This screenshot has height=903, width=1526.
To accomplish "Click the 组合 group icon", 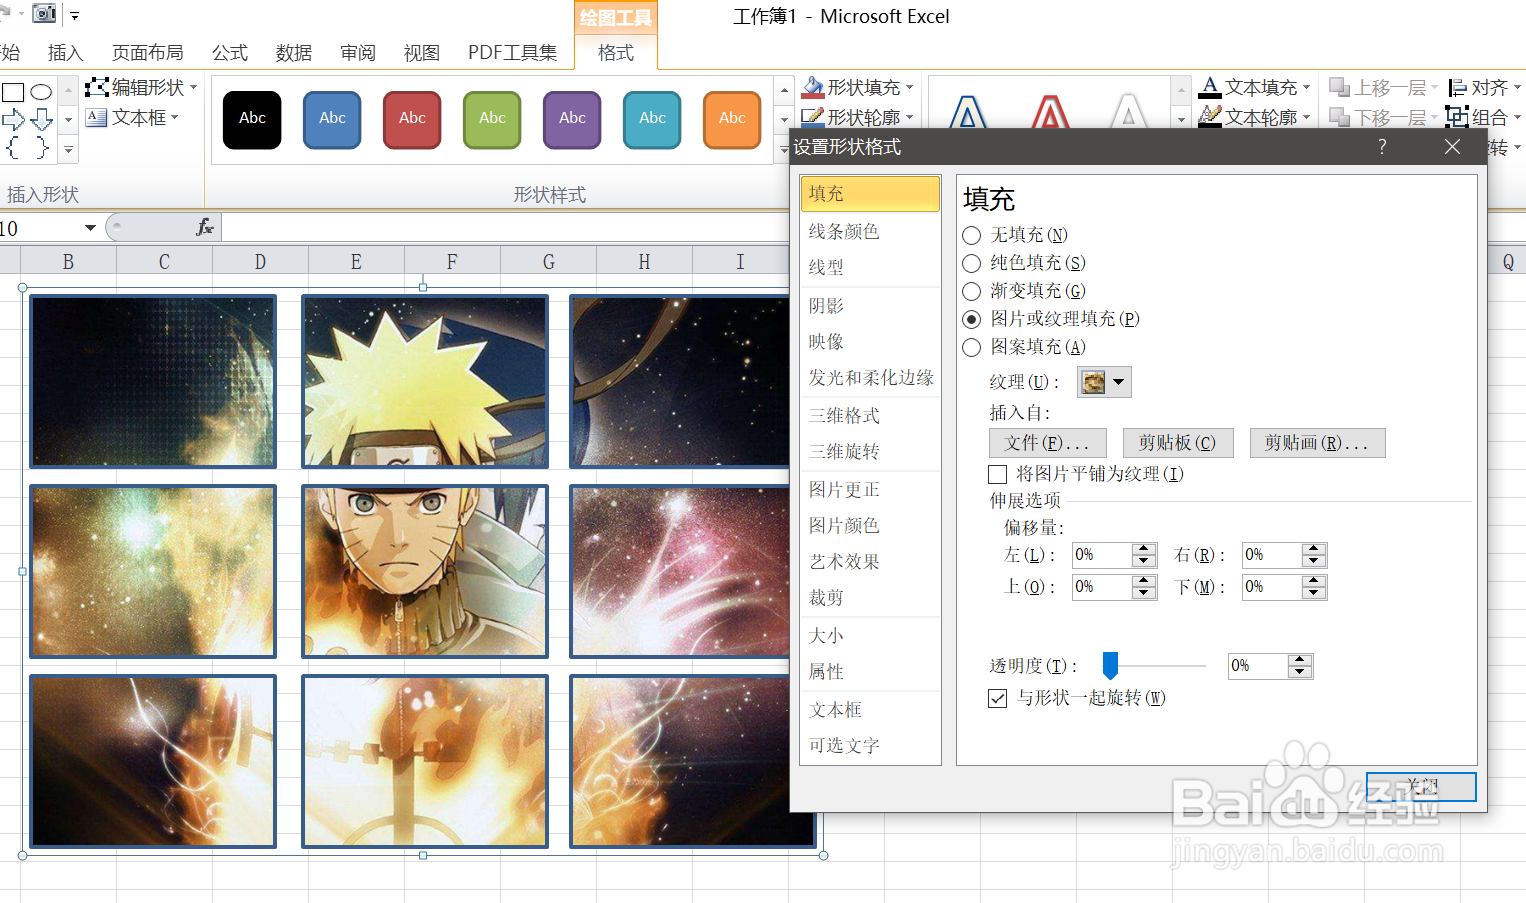I will pos(1458,117).
